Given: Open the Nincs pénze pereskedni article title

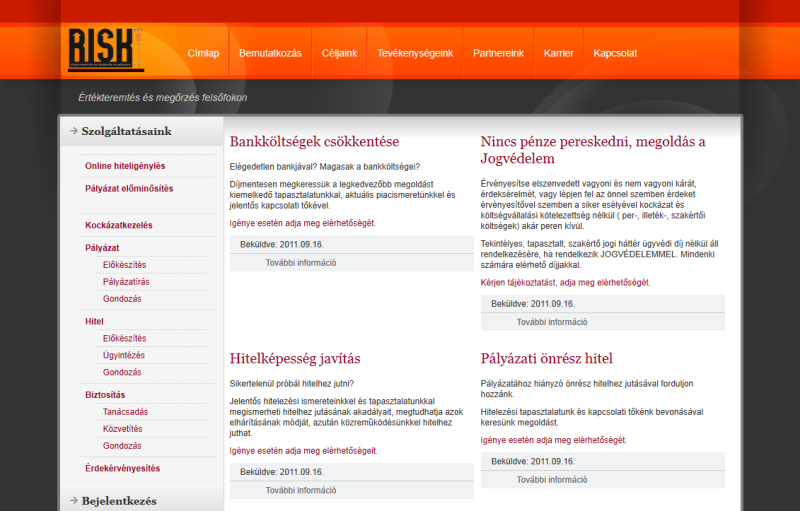Looking at the screenshot, I should click(x=593, y=150).
